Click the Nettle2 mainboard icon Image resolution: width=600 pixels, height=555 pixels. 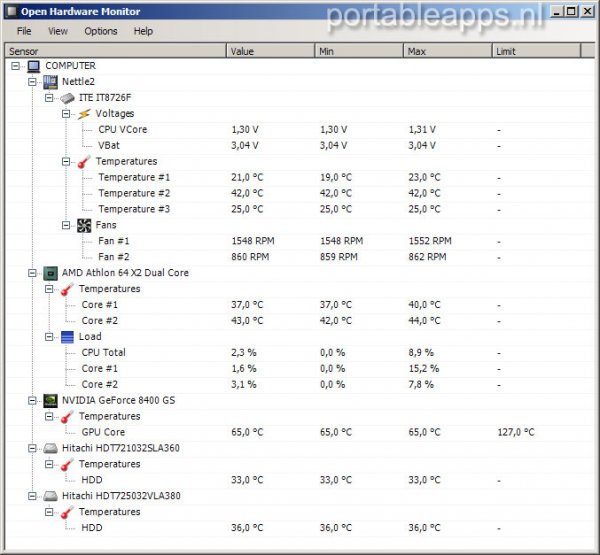pos(51,82)
